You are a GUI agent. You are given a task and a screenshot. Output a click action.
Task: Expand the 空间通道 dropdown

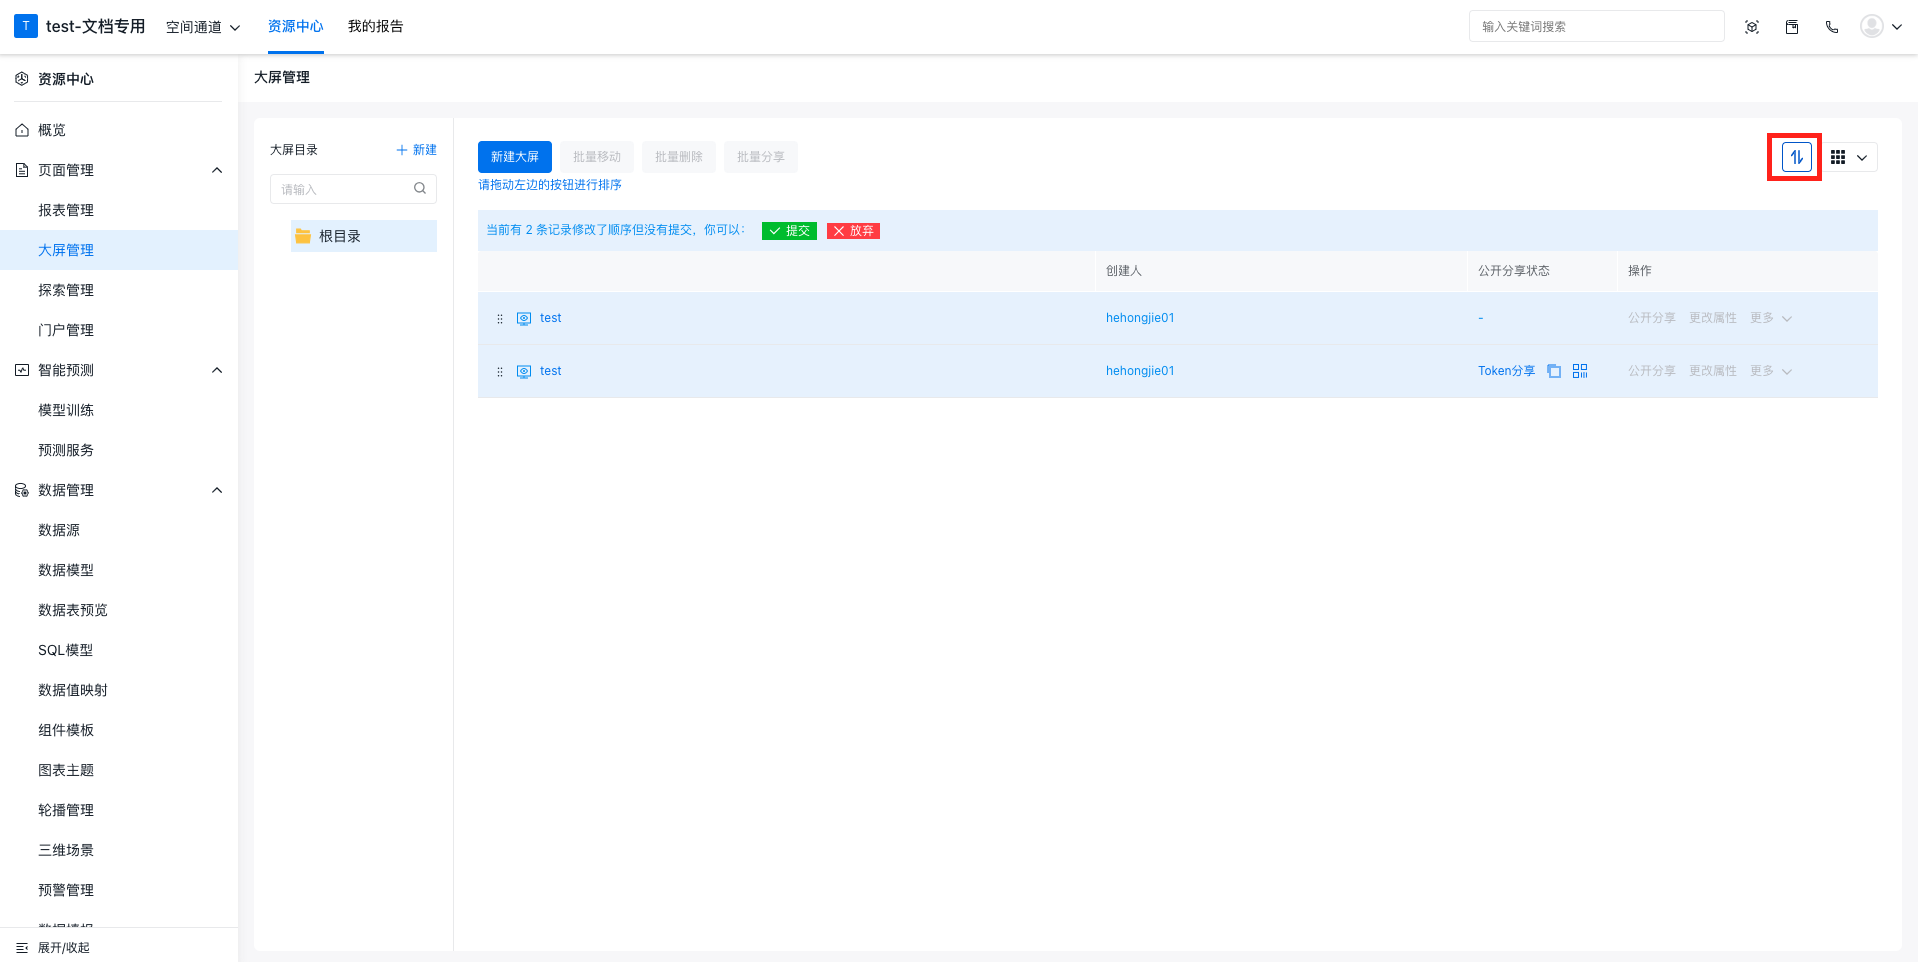203,27
